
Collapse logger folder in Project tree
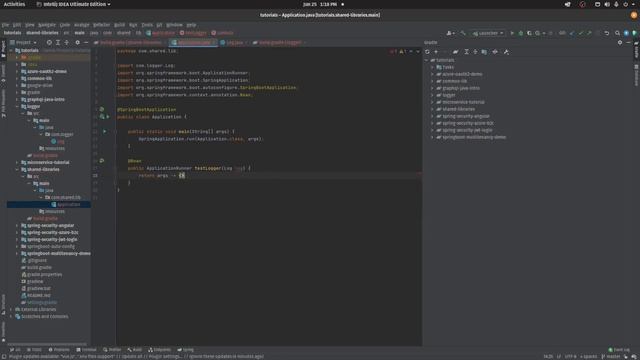(x=17, y=106)
